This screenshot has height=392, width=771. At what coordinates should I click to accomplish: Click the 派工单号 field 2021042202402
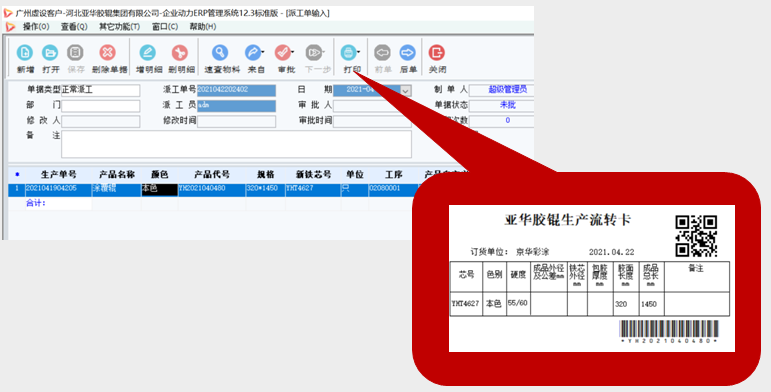237,90
